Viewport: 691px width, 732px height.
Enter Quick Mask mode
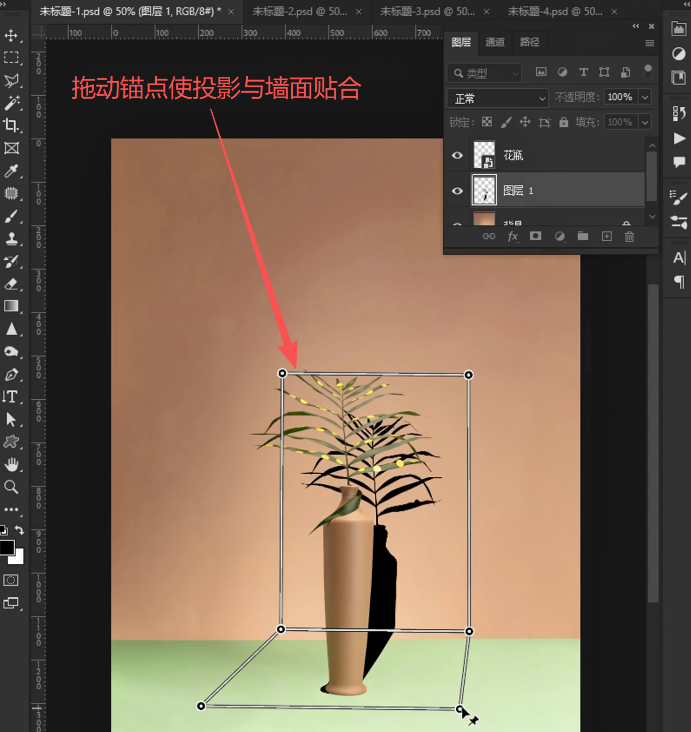[x=11, y=580]
